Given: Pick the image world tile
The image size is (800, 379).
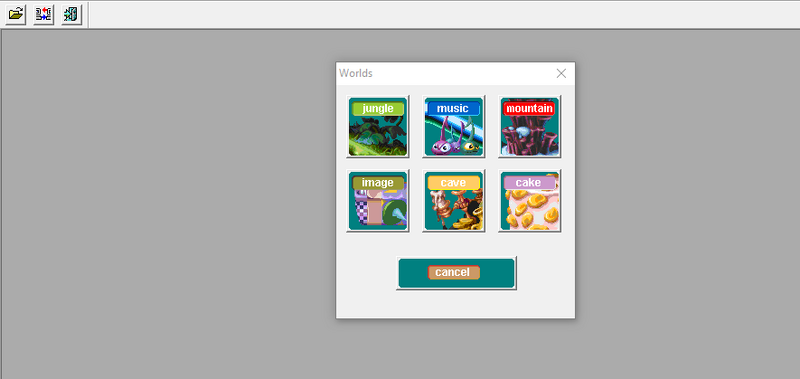Looking at the screenshot, I should pos(378,201).
